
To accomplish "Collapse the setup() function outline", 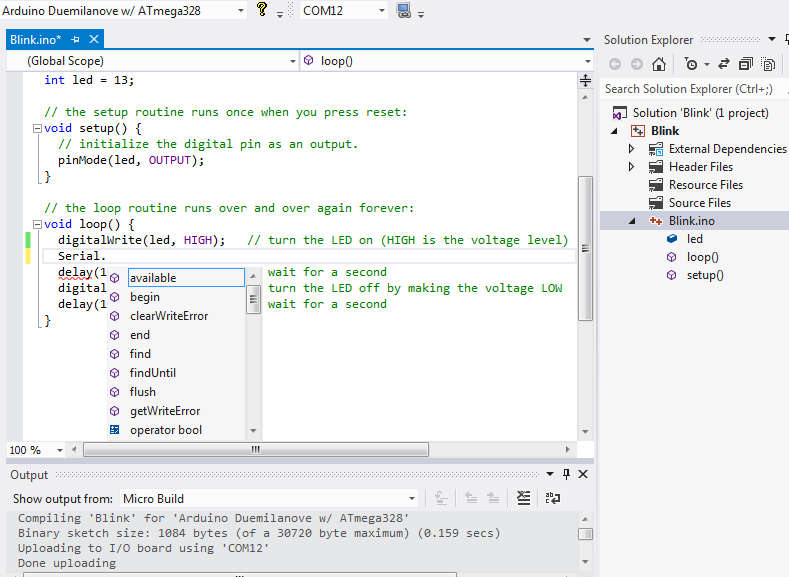I will coord(37,128).
